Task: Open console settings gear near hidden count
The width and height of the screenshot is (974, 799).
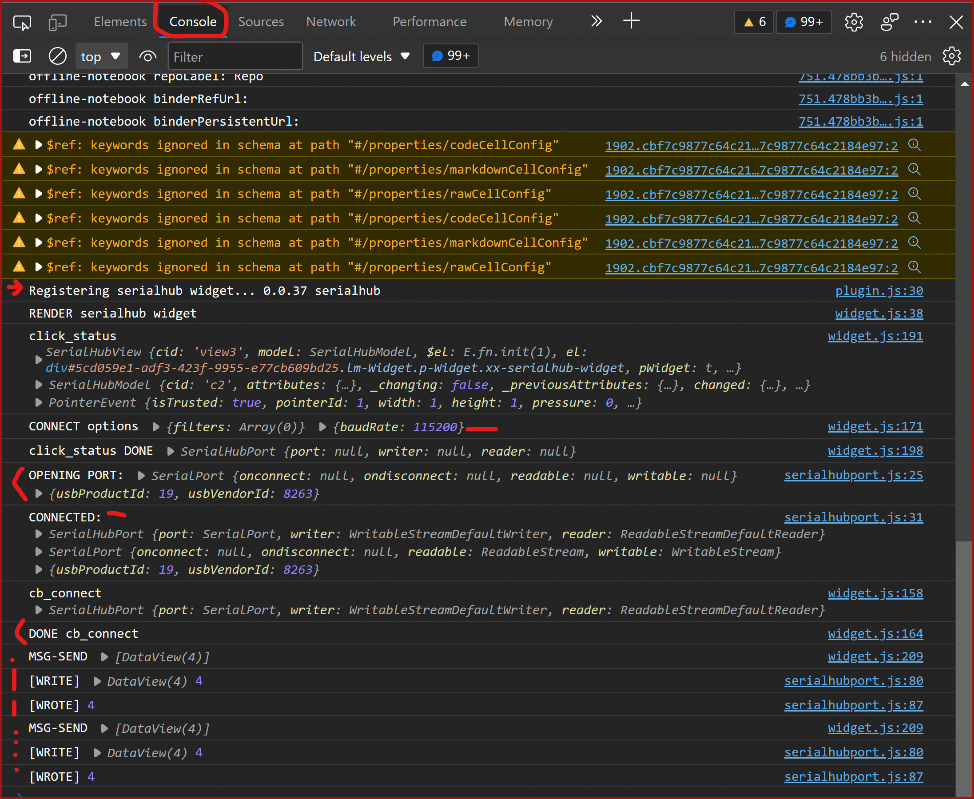Action: 952,57
